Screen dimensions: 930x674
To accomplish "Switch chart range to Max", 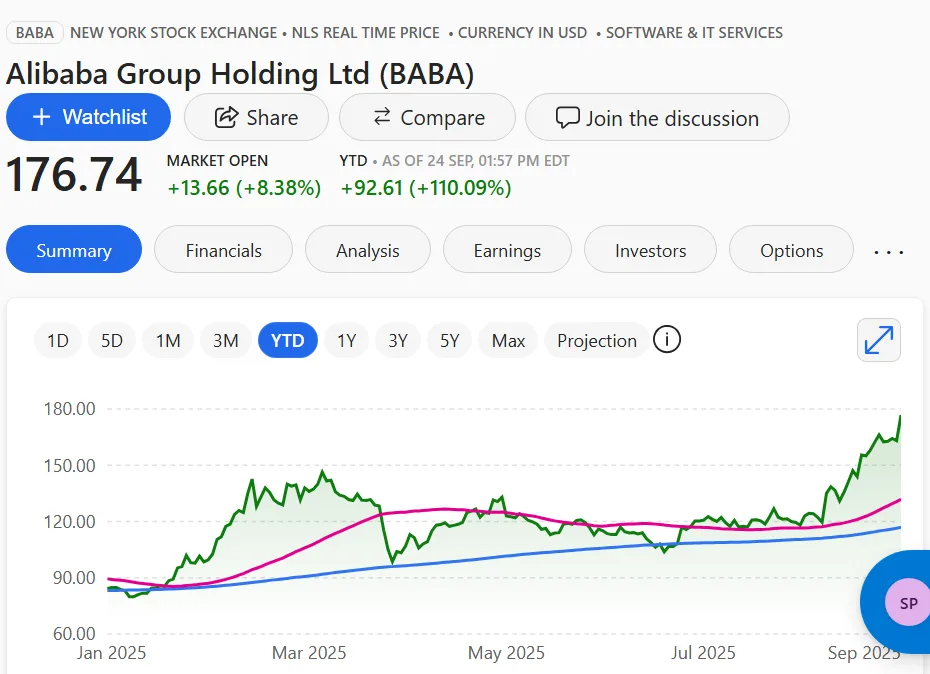I will [x=507, y=340].
